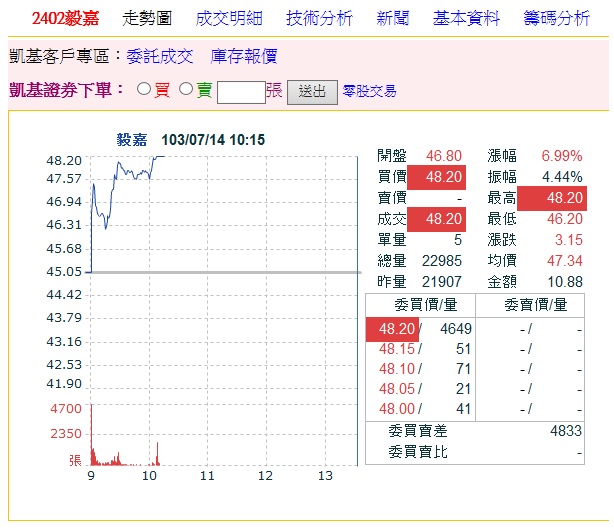Click the 均價 value 47.34
This screenshot has height=528, width=614.
point(565,261)
